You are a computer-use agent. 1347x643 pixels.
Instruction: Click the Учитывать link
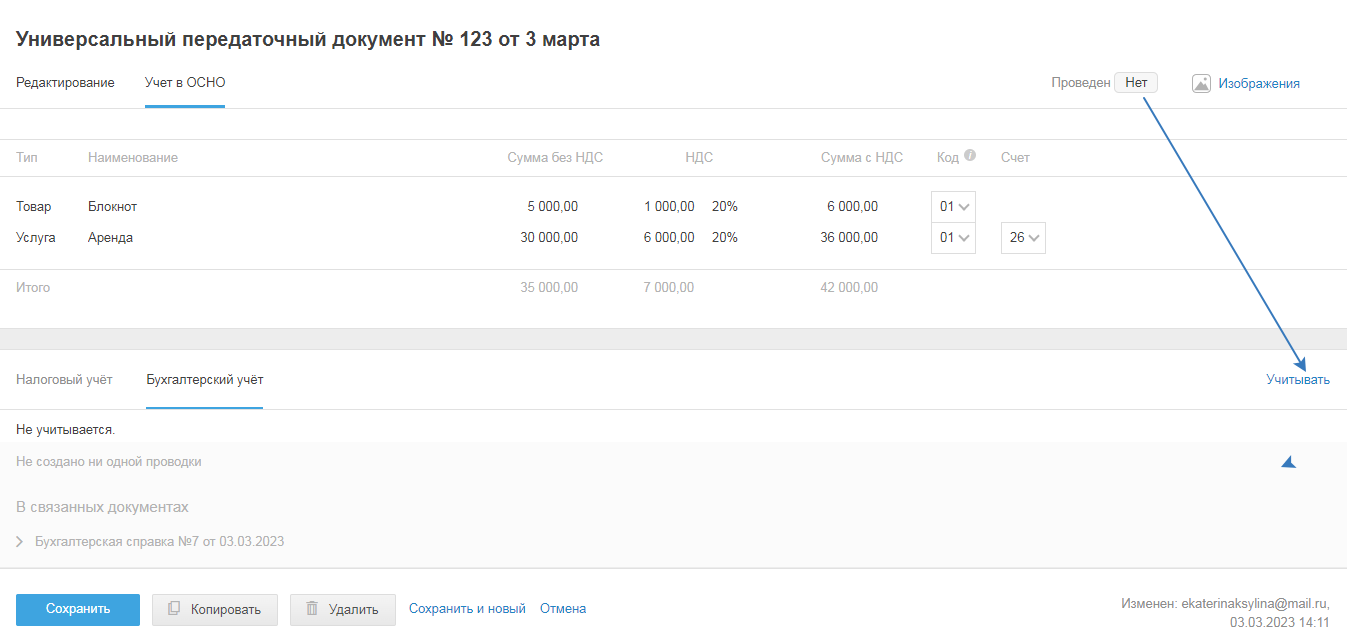tap(1297, 380)
